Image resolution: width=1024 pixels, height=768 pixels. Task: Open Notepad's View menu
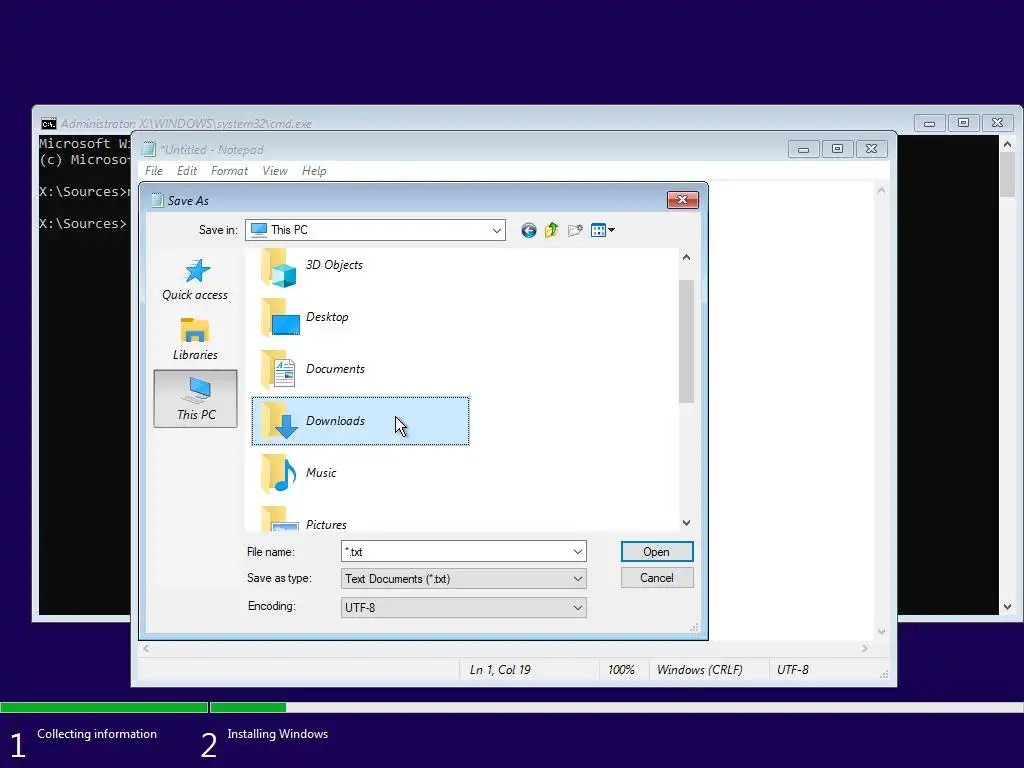275,171
